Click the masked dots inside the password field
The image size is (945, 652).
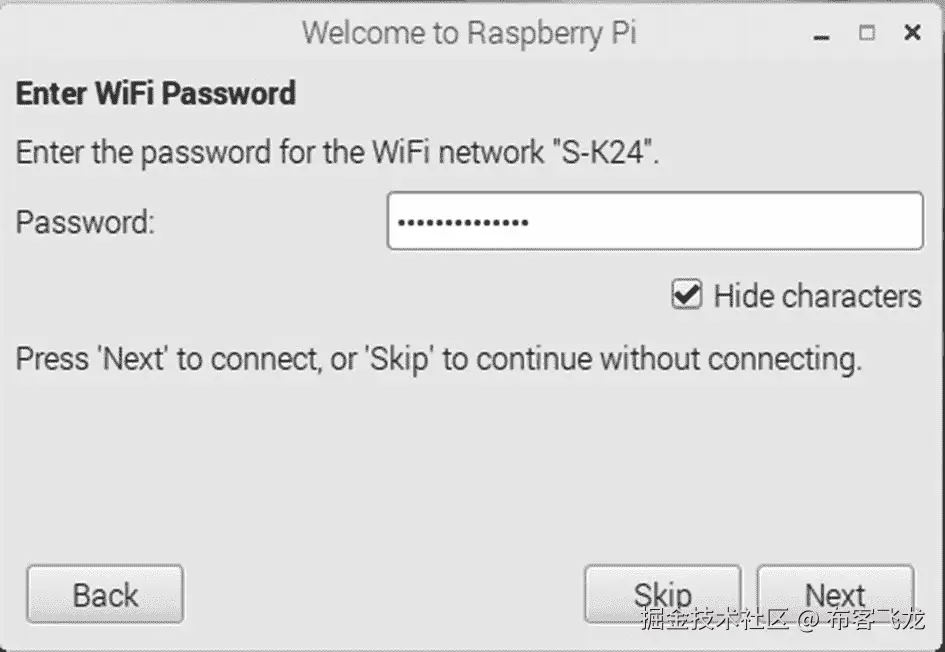(463, 222)
